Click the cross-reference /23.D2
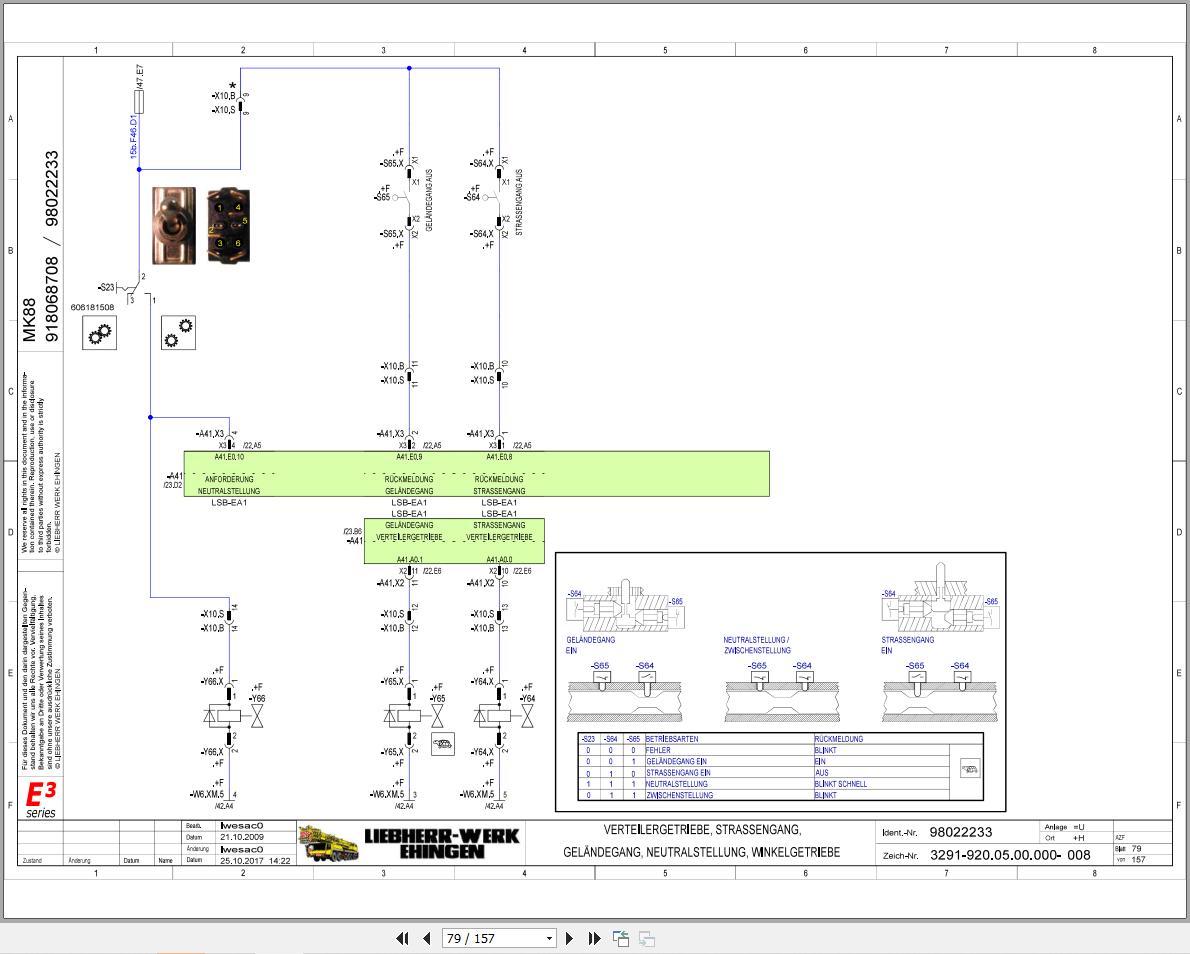 pos(173,485)
